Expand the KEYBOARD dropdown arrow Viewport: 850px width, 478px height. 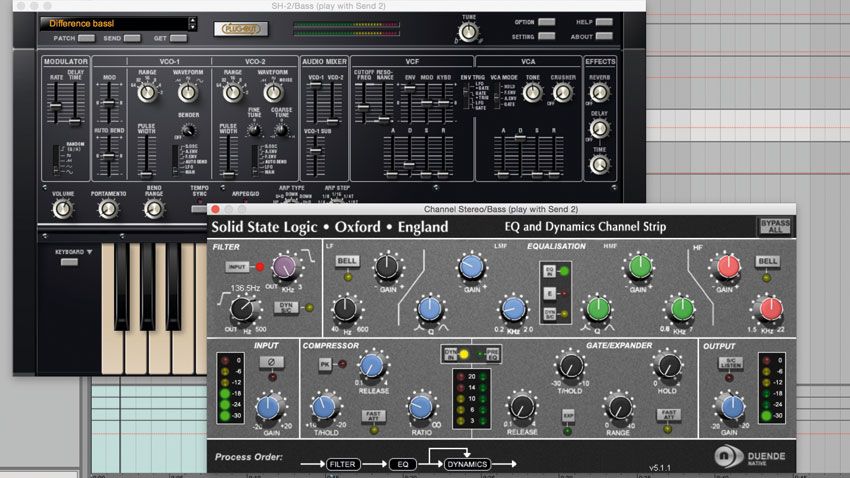[x=89, y=252]
